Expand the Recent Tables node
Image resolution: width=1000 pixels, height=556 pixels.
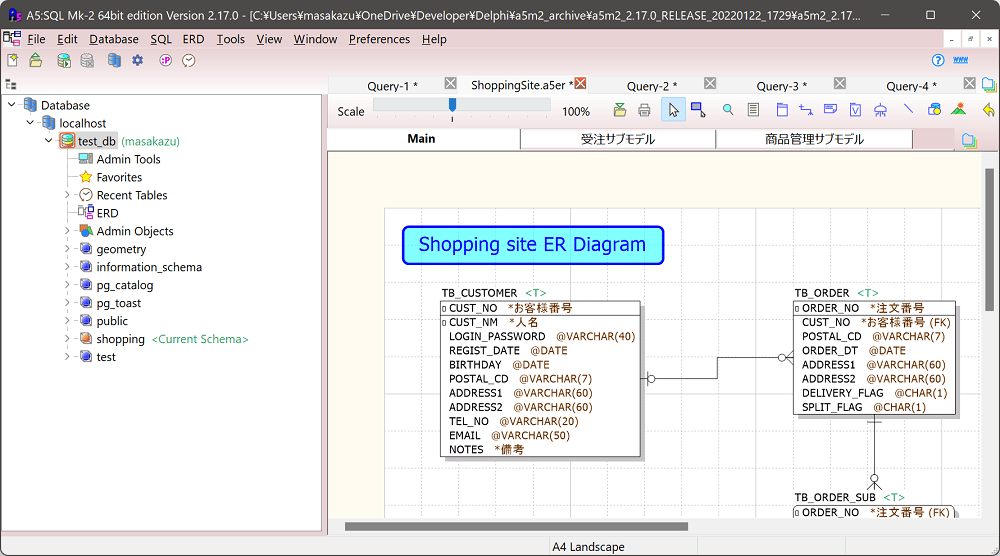tap(67, 195)
